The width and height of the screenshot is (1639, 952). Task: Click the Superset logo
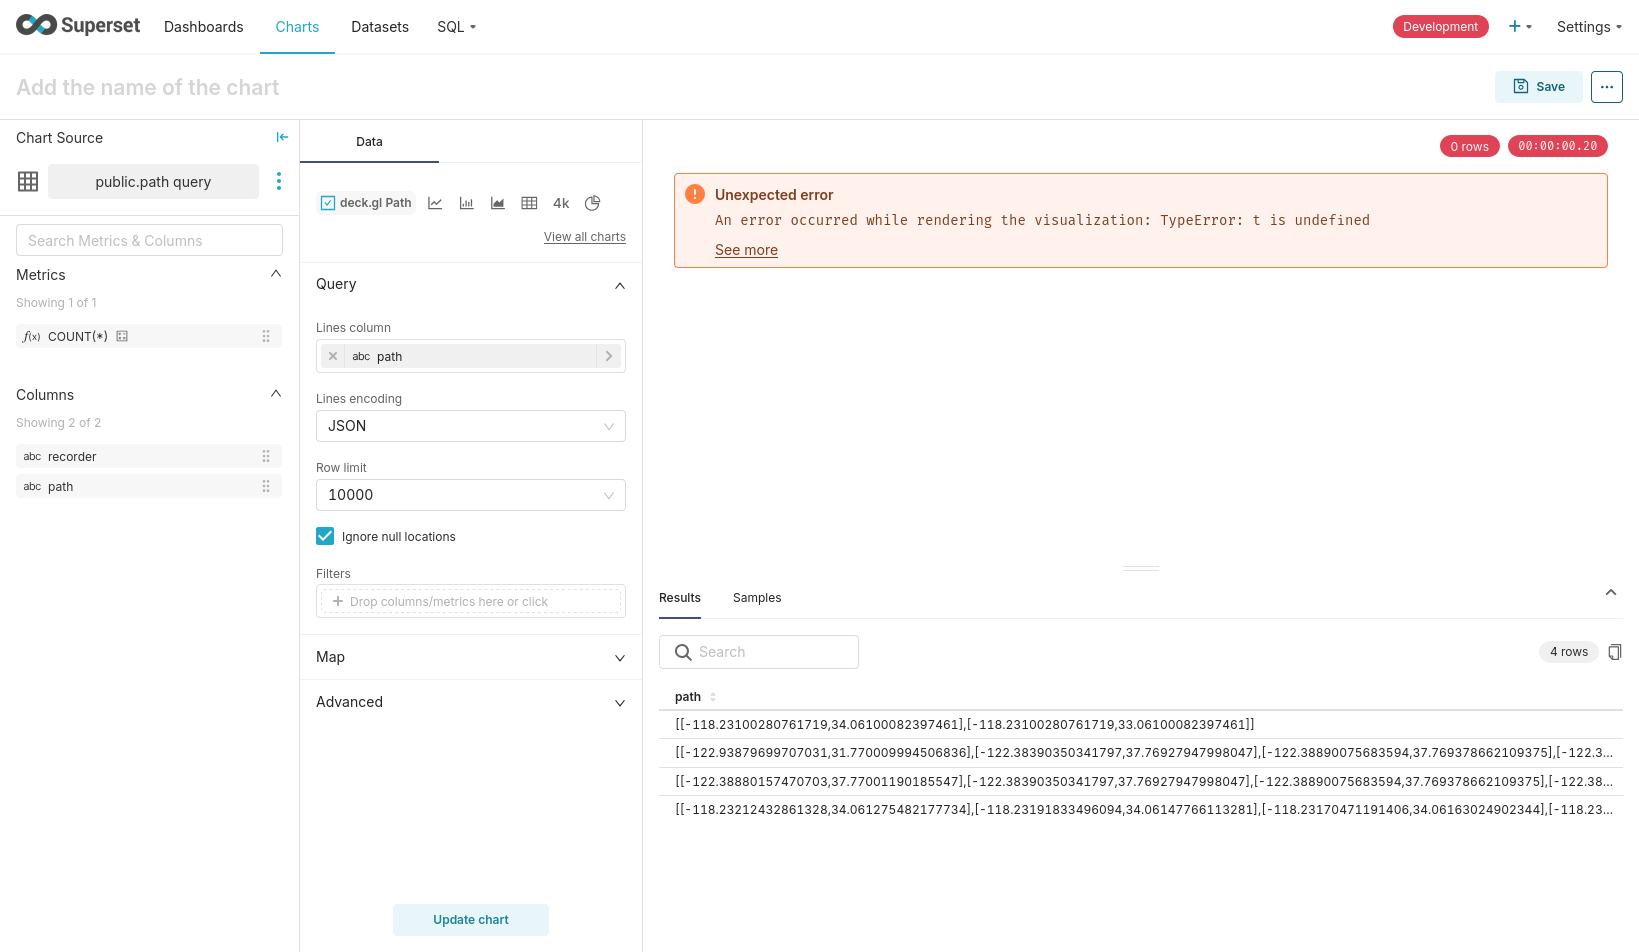[x=78, y=26]
